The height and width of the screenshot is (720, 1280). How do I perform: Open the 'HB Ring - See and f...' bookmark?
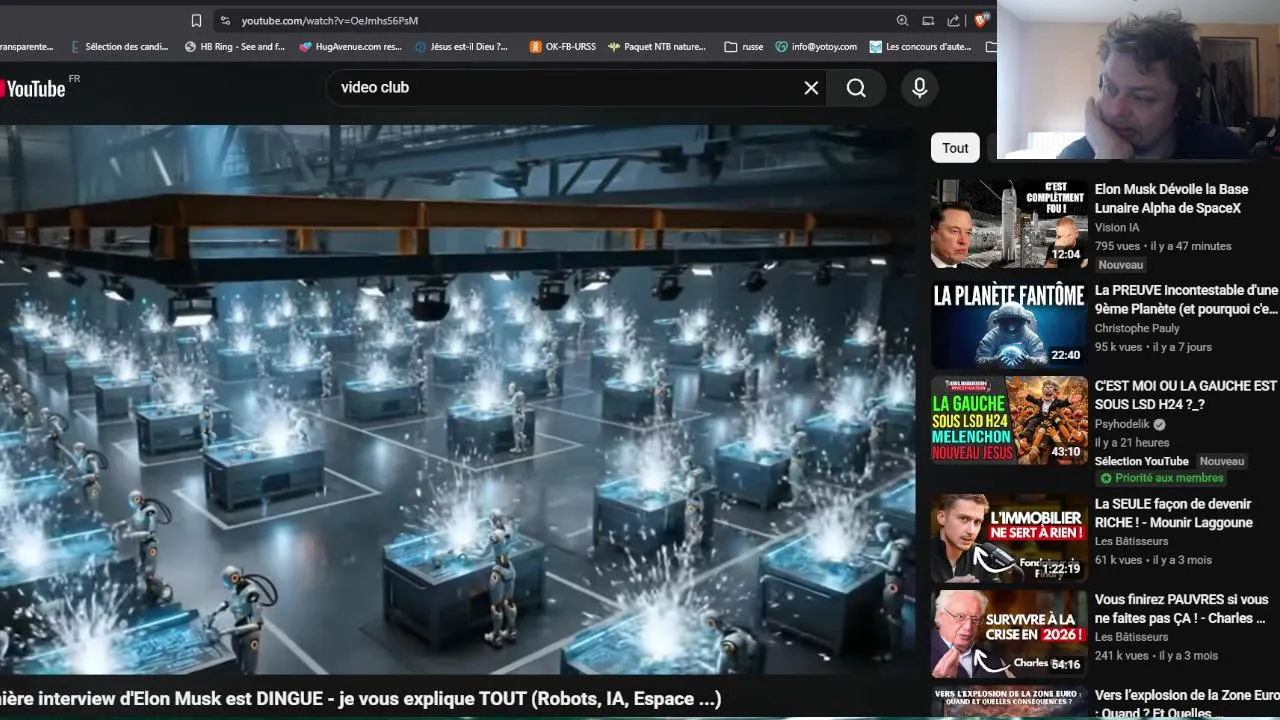point(235,46)
